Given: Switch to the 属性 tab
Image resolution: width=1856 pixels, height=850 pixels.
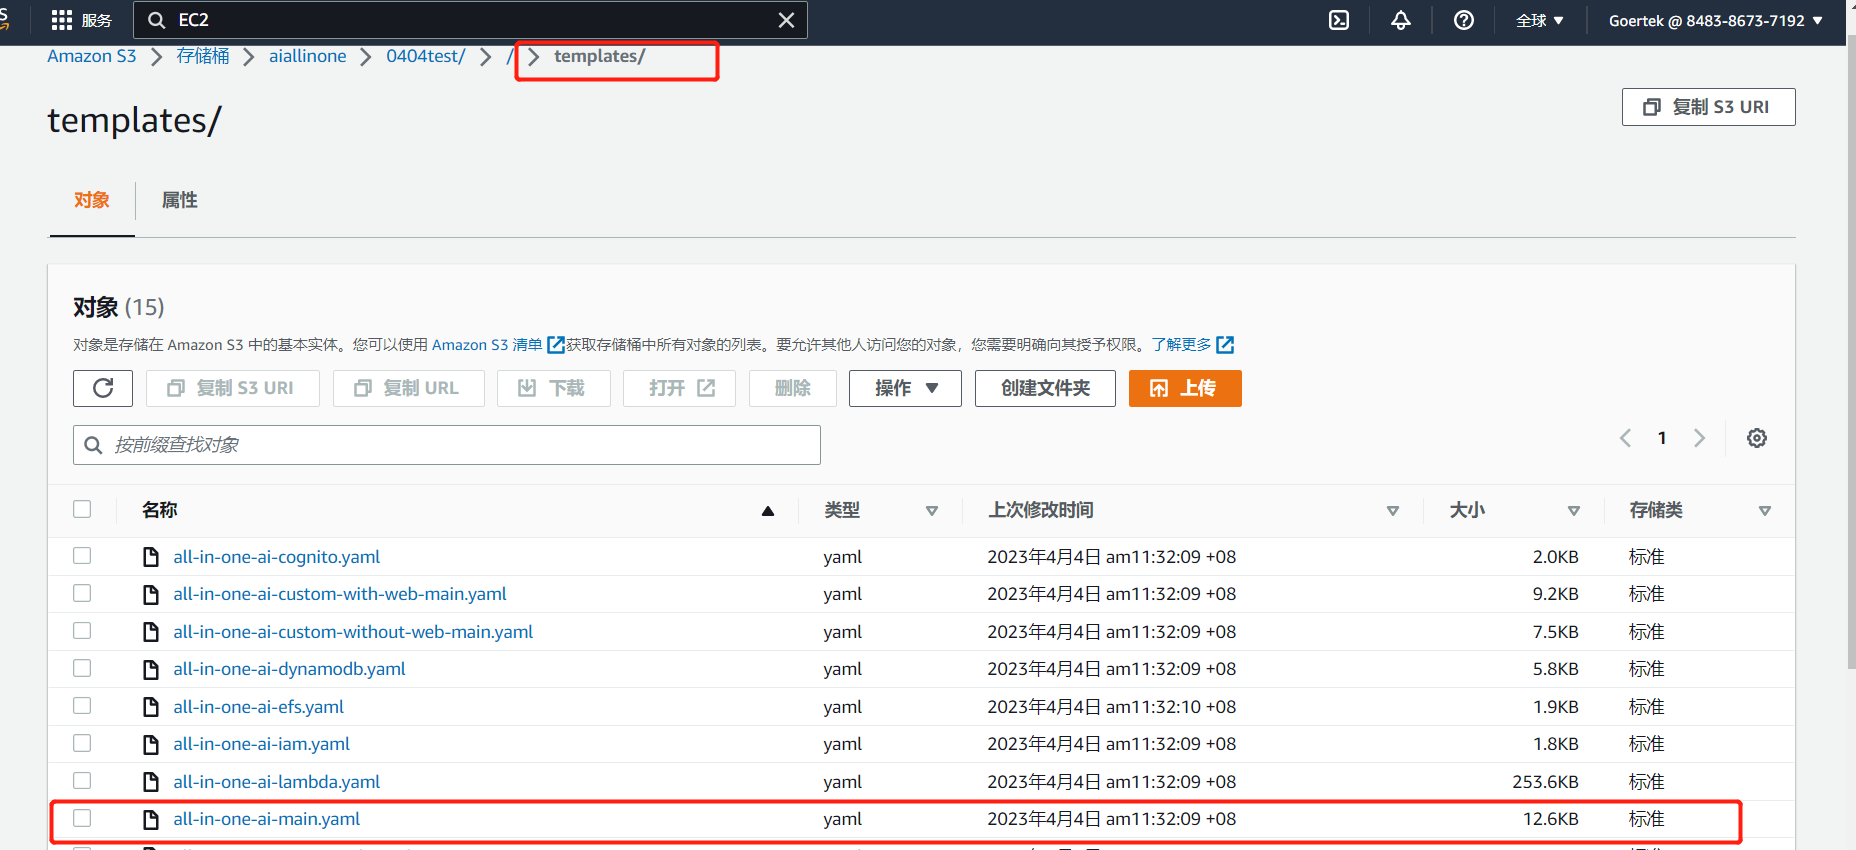Looking at the screenshot, I should 180,200.
